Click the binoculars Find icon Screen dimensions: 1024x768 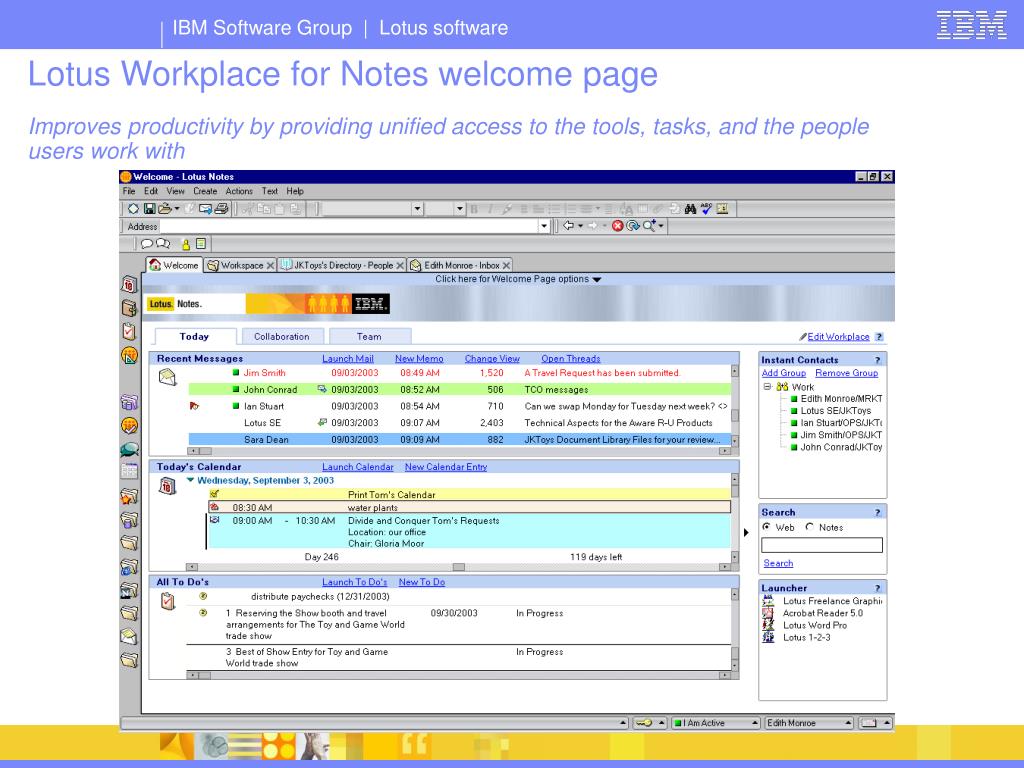(x=690, y=209)
